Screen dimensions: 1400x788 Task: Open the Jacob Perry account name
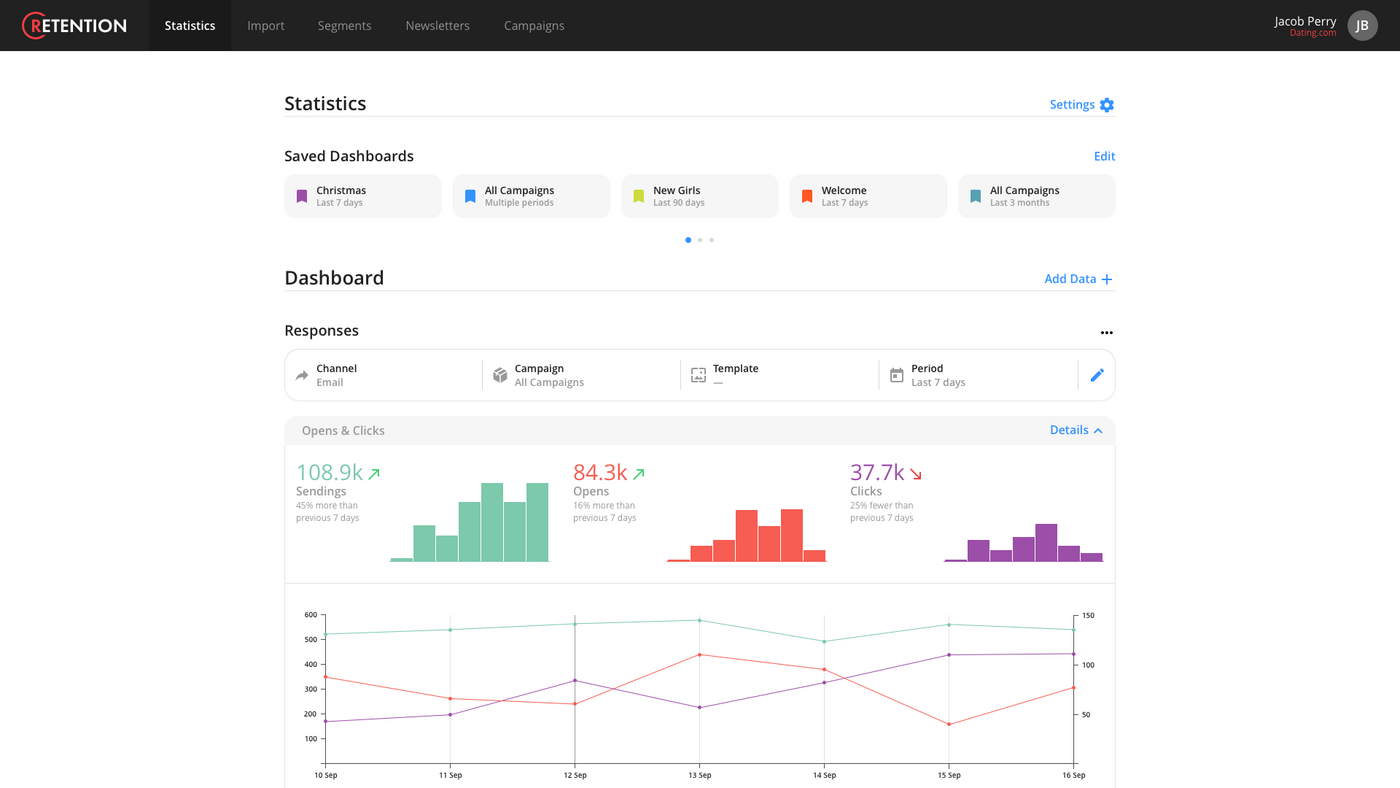1305,21
